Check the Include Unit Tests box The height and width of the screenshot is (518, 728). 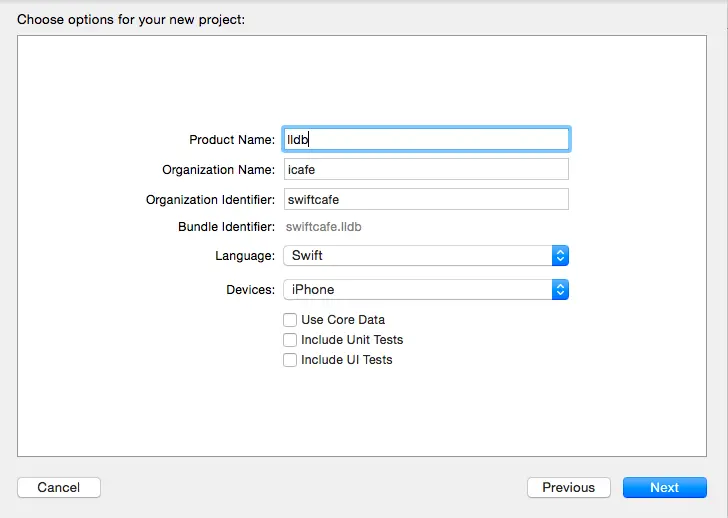pos(290,340)
